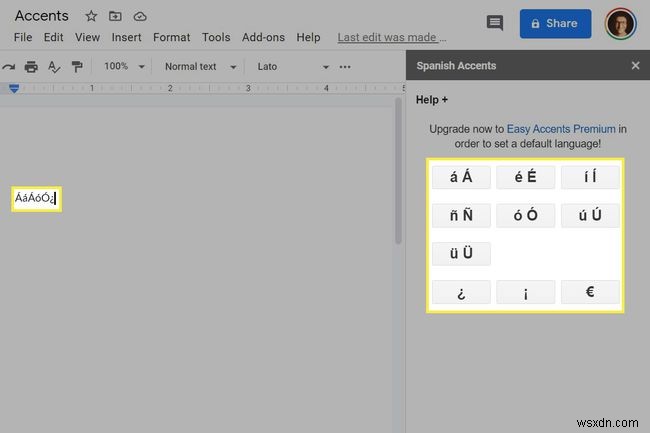
Task: Run spelling and grammar check icon
Action: 54,67
